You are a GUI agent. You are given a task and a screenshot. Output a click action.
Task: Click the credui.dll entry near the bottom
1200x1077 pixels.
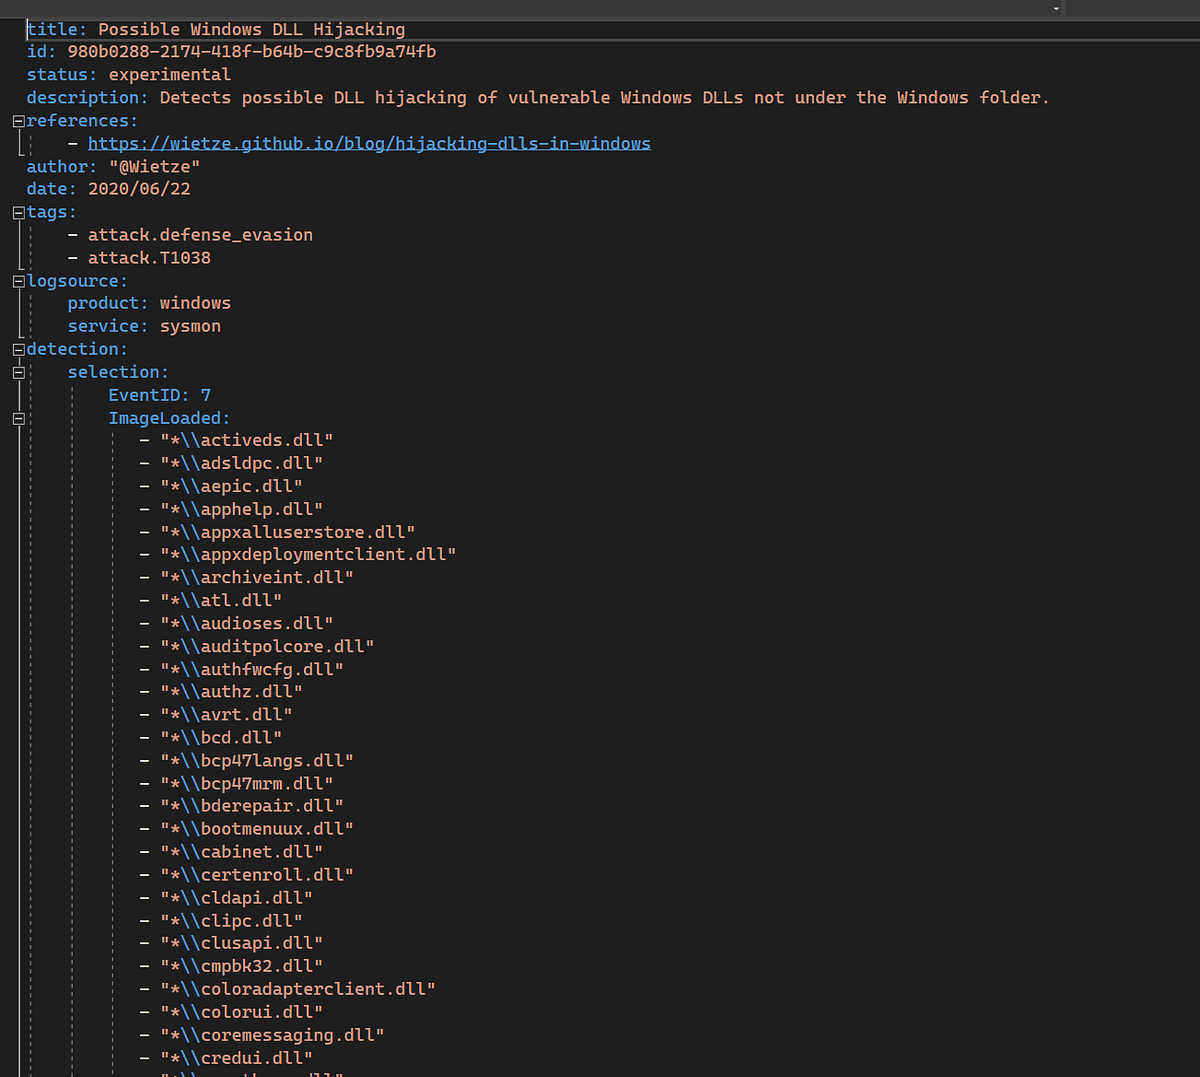click(x=236, y=1057)
